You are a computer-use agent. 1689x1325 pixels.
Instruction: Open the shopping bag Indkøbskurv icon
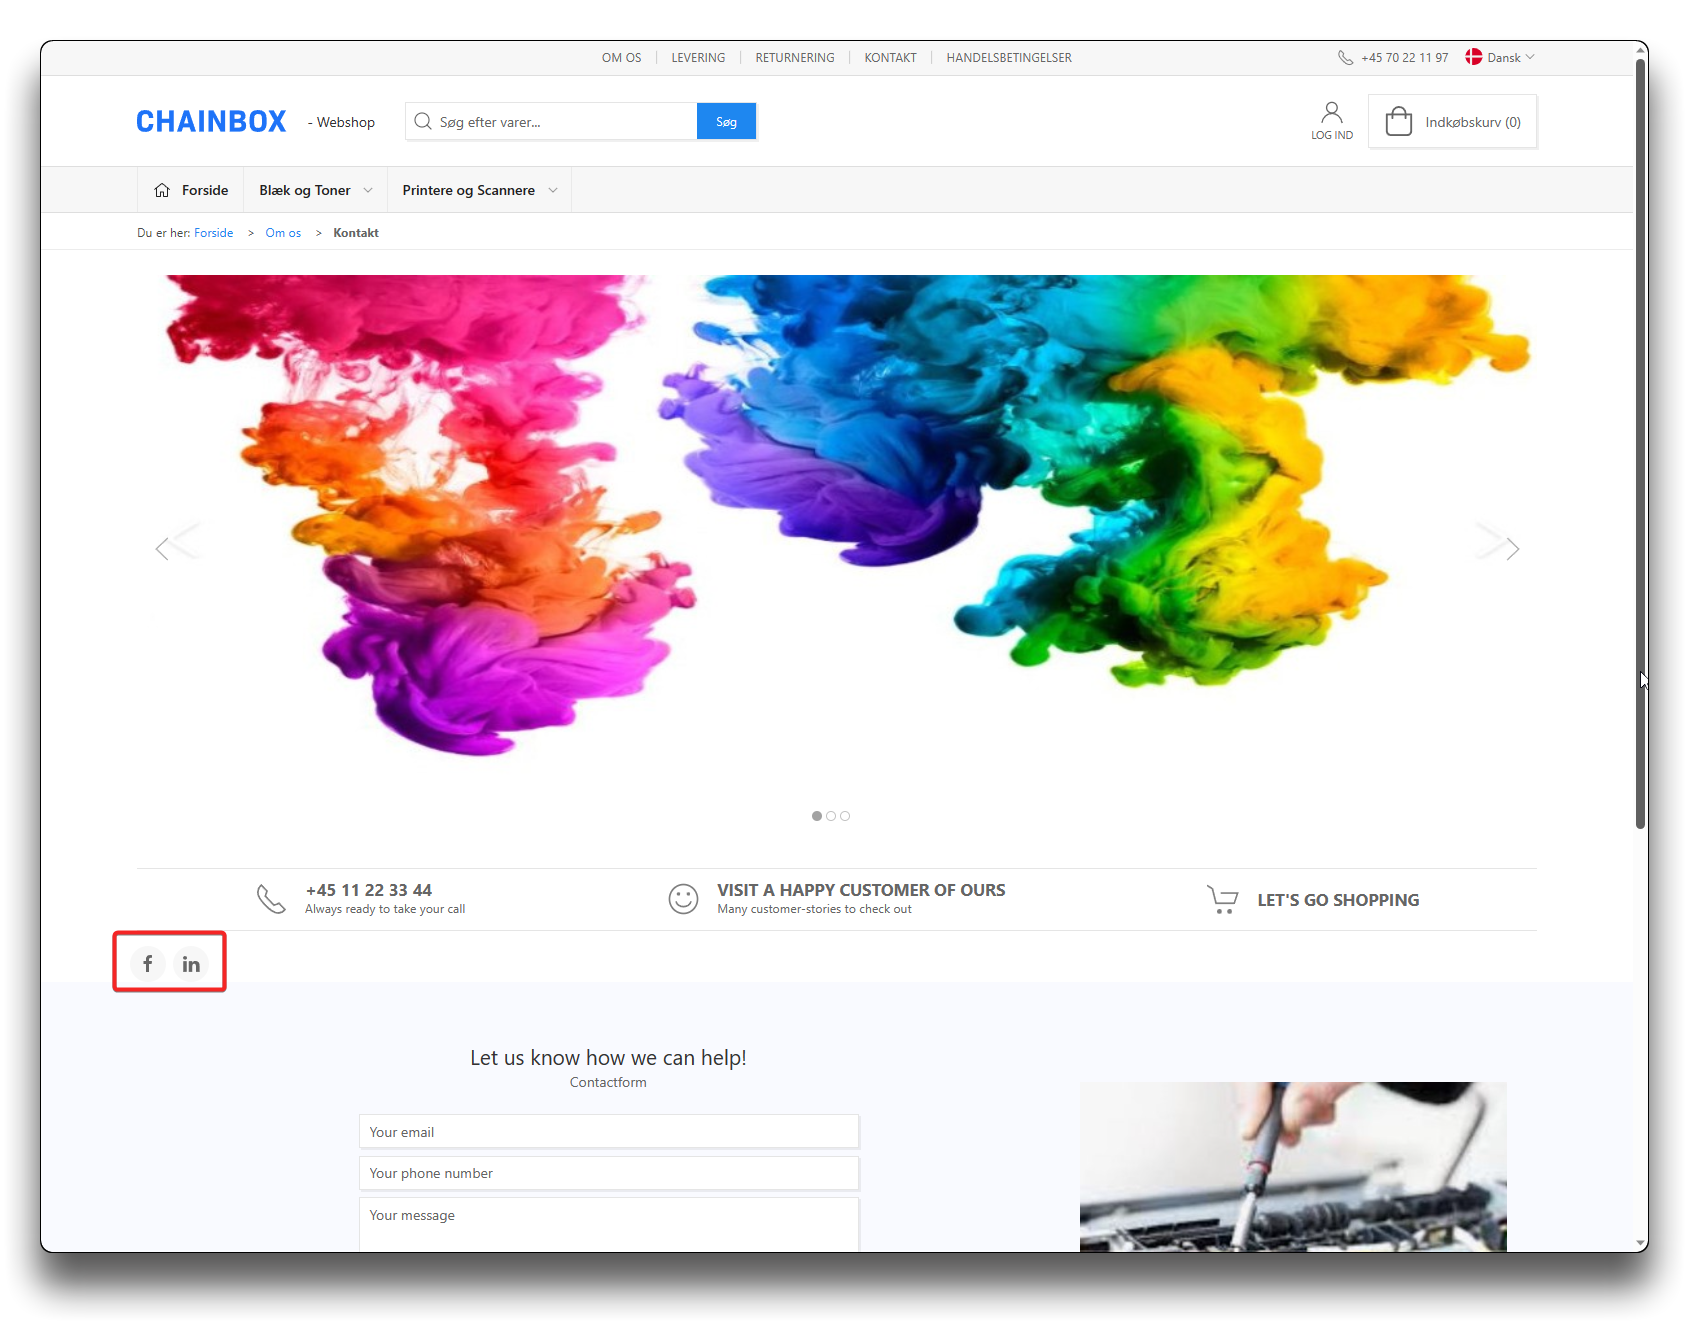point(1398,122)
